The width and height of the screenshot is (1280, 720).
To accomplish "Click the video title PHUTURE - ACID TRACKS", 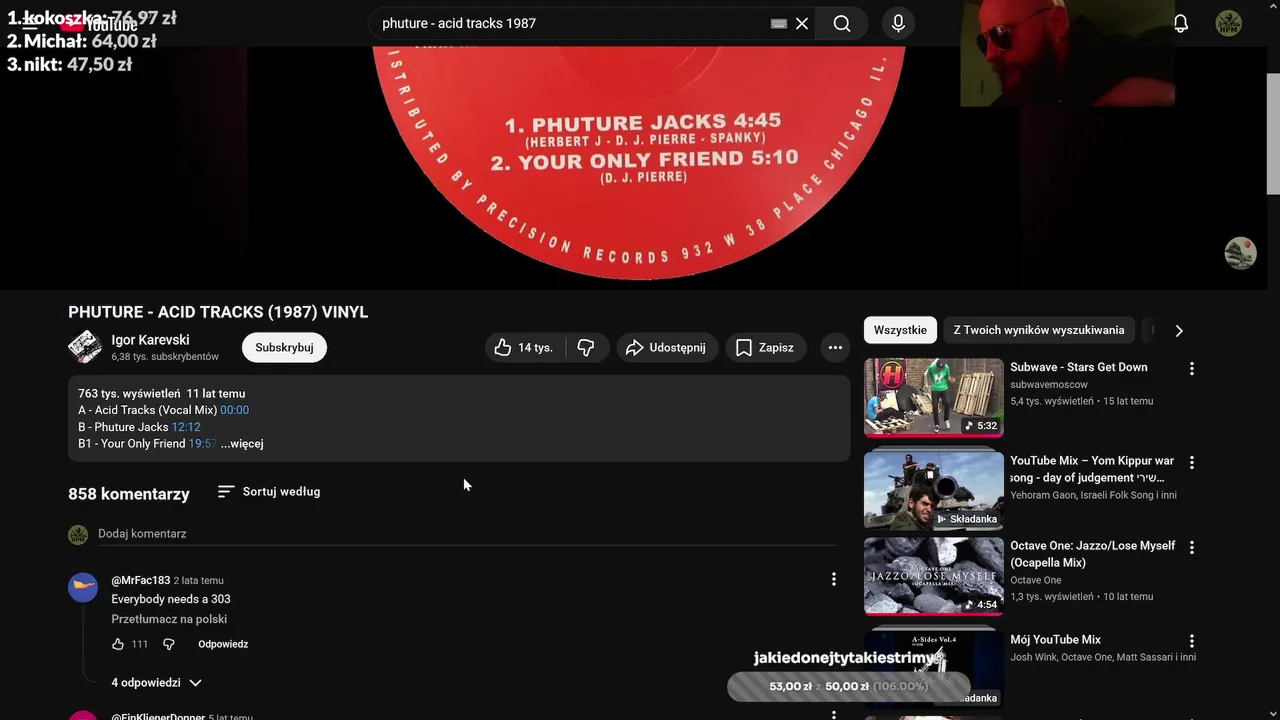I will point(218,312).
